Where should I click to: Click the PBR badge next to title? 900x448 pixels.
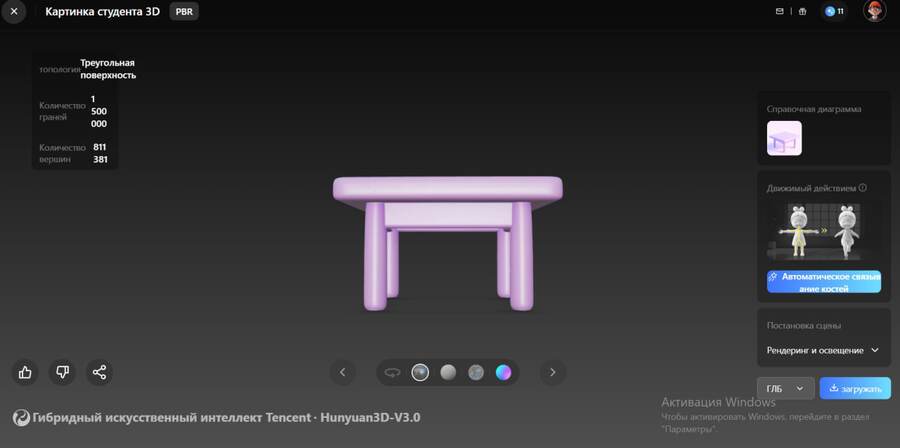pos(184,11)
